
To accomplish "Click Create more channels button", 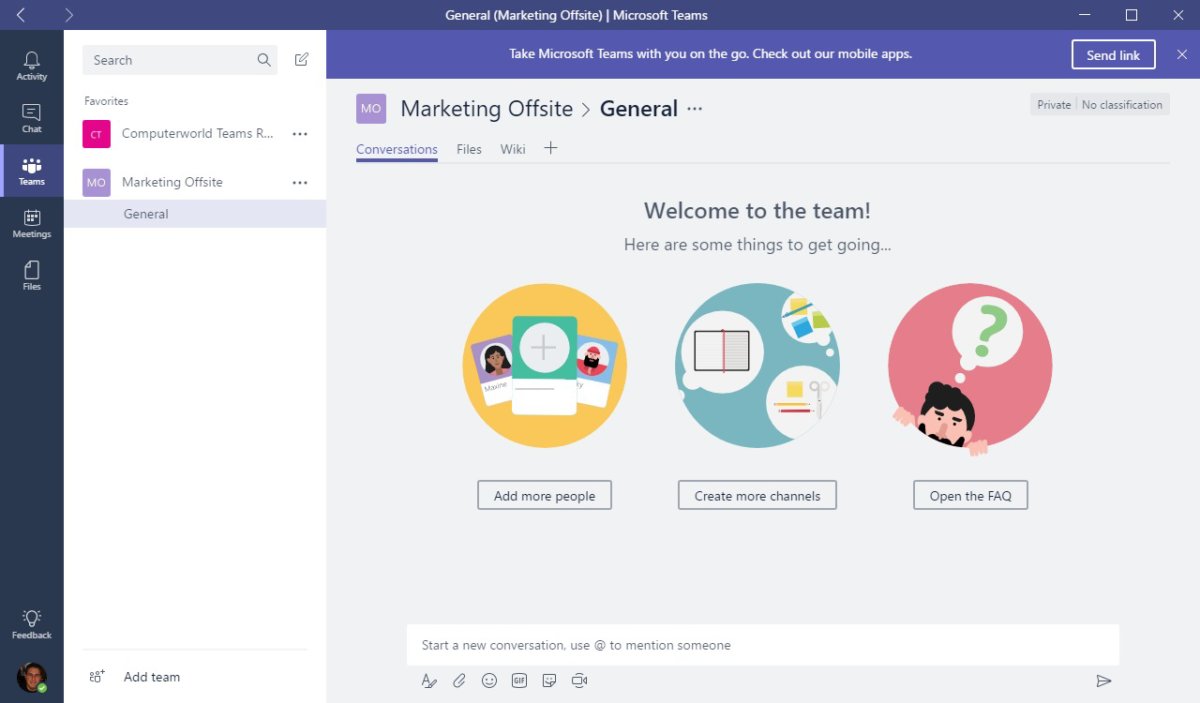I will tap(757, 495).
